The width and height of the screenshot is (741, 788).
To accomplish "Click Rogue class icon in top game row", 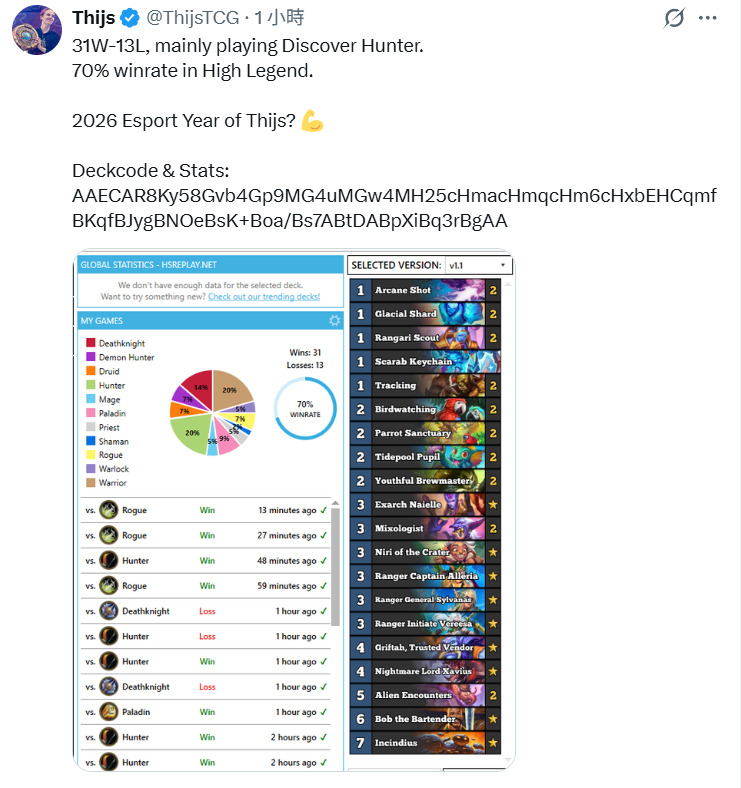I will (109, 510).
